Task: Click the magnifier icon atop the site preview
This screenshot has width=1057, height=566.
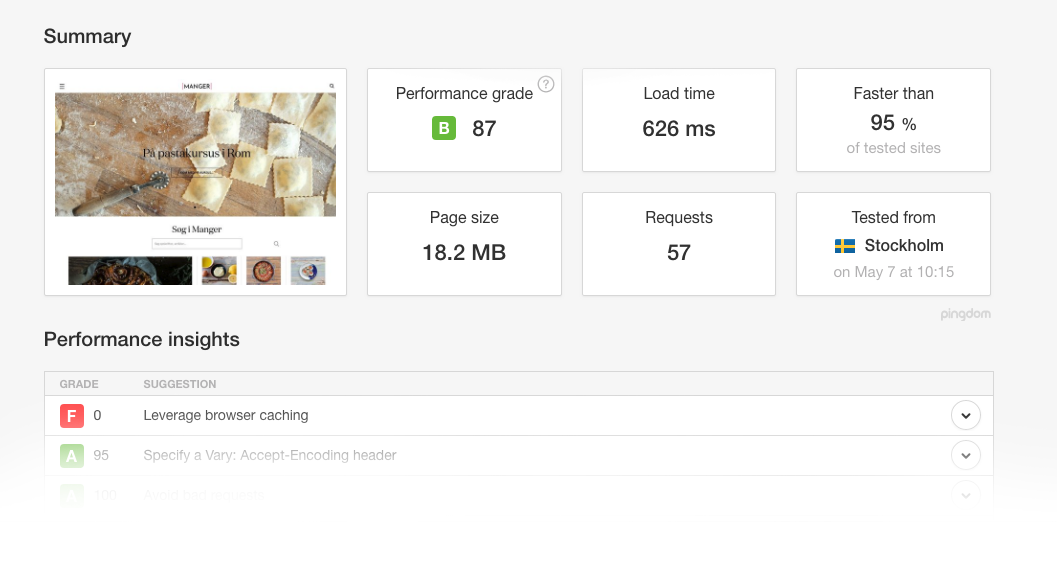Action: (x=332, y=87)
